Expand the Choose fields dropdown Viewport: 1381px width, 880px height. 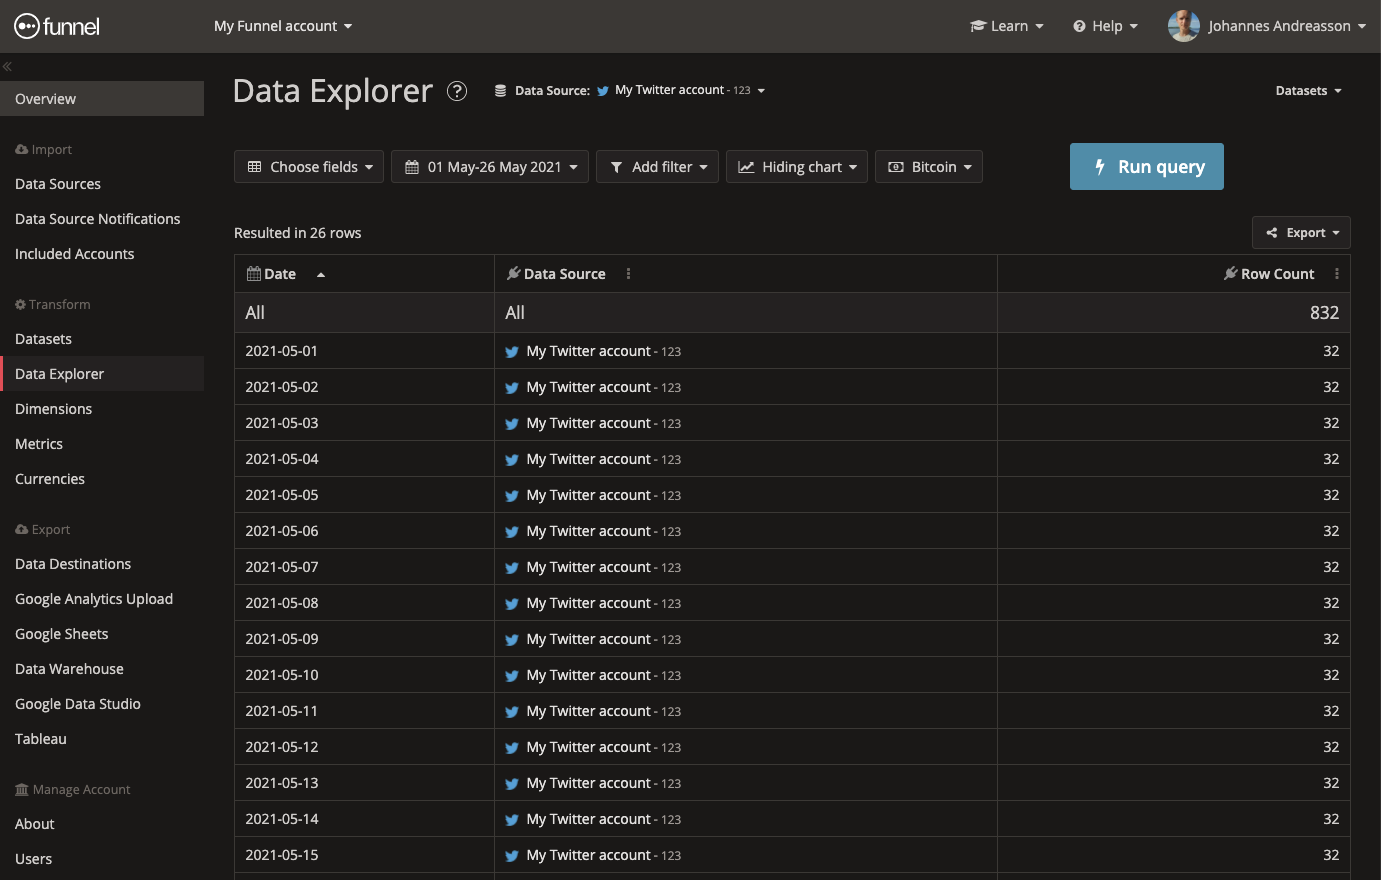(309, 167)
